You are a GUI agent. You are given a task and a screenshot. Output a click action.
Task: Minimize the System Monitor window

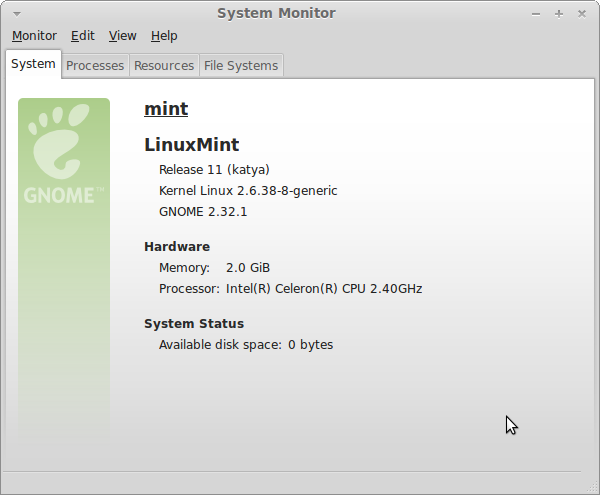click(x=536, y=15)
